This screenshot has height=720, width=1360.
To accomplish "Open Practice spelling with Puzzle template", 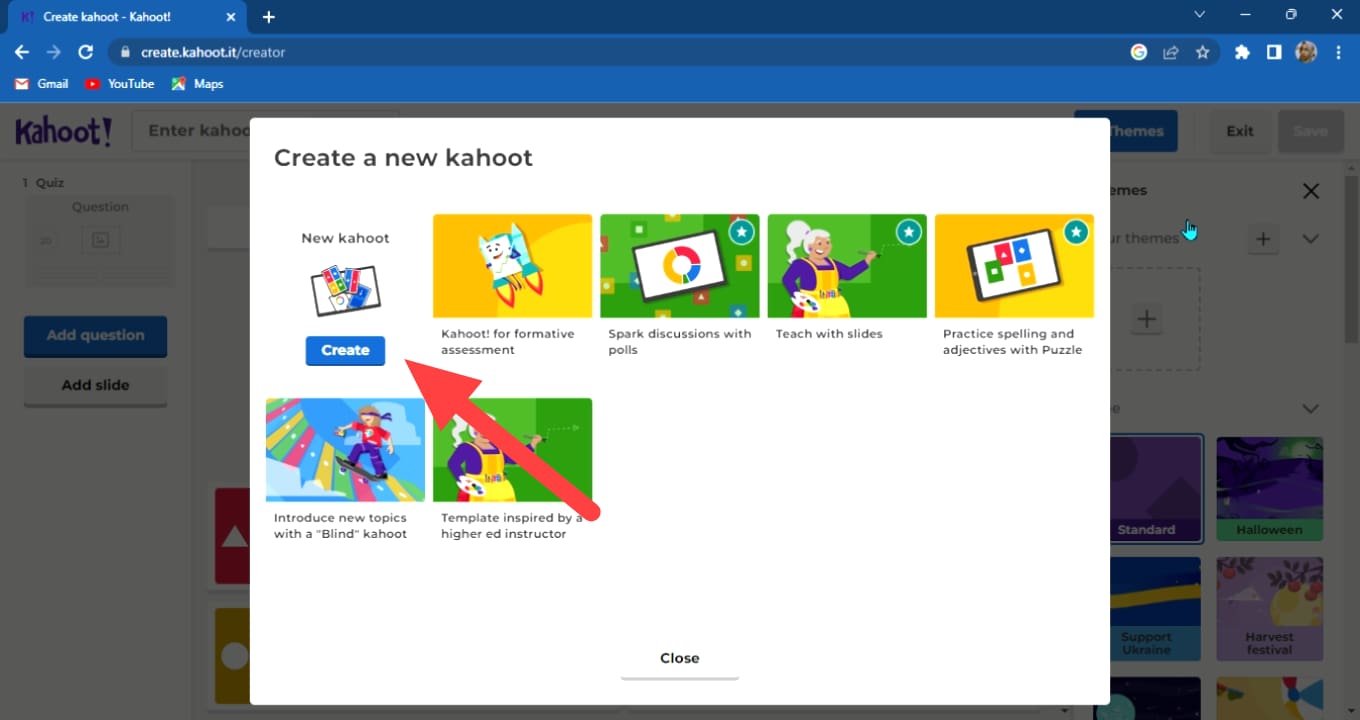I will [1014, 266].
